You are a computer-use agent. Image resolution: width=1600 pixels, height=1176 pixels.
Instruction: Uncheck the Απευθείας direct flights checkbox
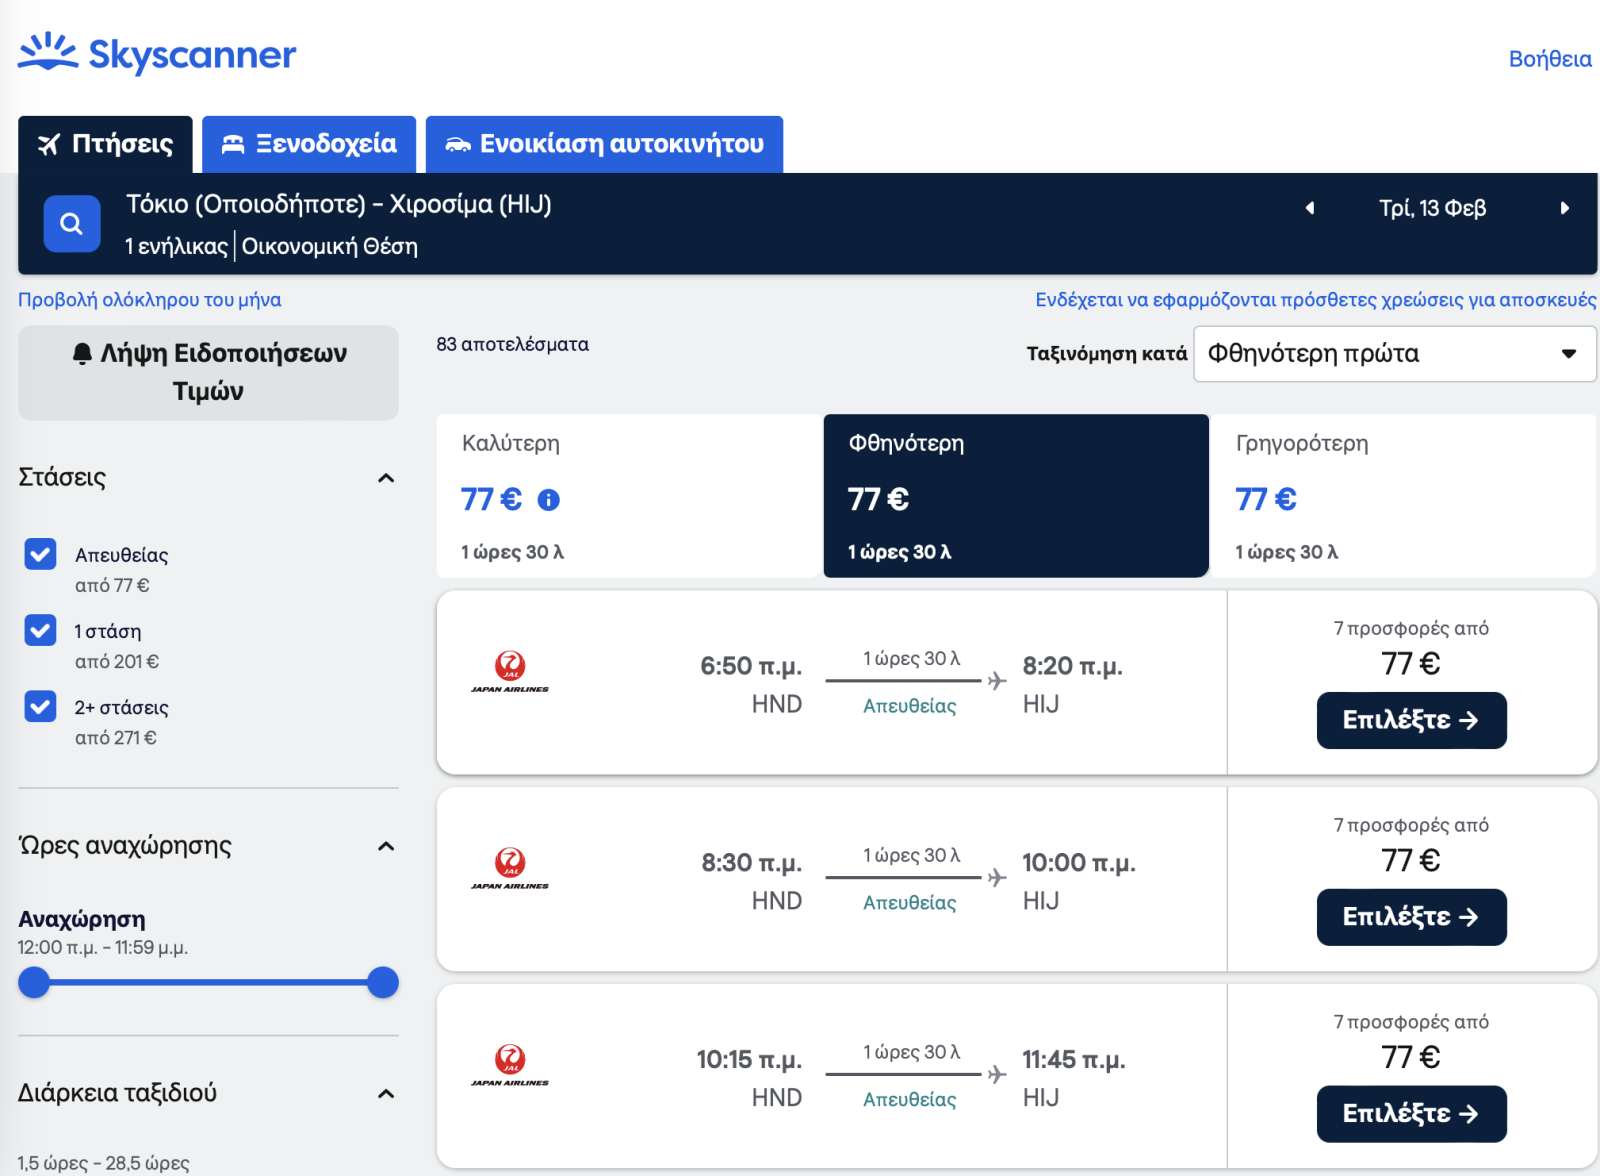40,554
